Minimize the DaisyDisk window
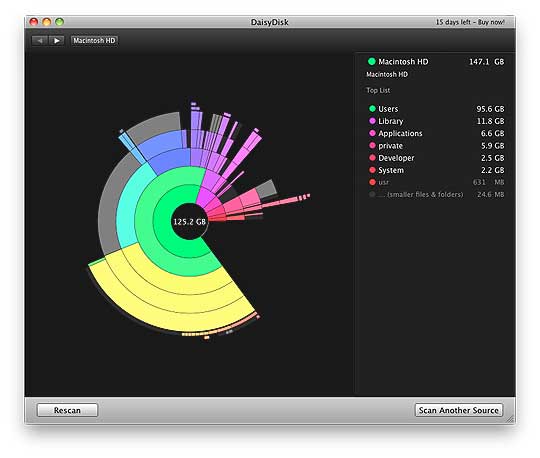This screenshot has height=458, width=540. [46, 22]
